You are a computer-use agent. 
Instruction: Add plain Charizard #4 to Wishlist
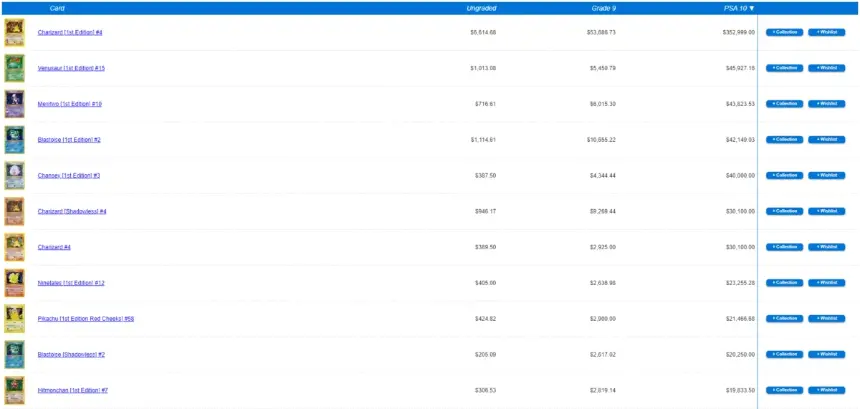pos(827,247)
